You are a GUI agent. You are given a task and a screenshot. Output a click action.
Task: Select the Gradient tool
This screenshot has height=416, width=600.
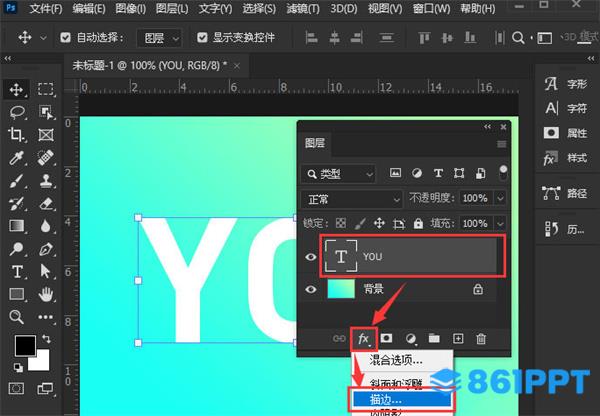(16, 226)
